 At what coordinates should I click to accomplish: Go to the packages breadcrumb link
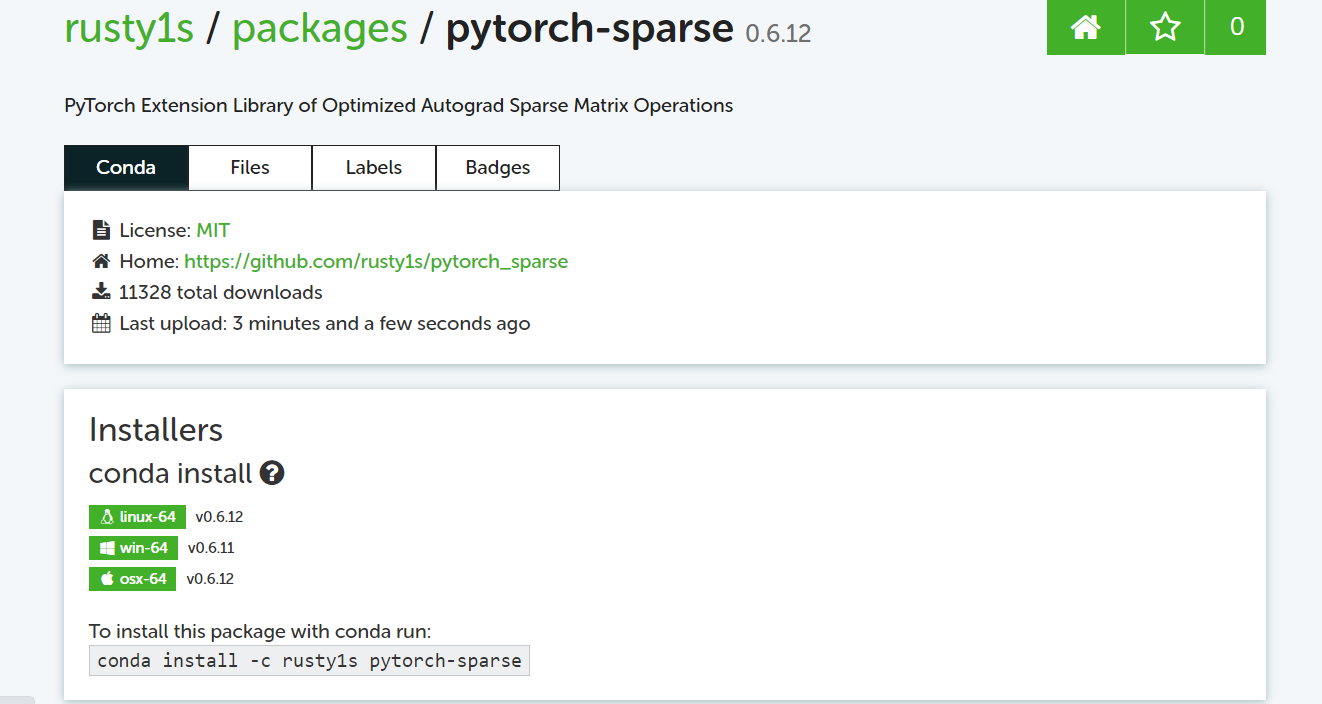point(320,28)
